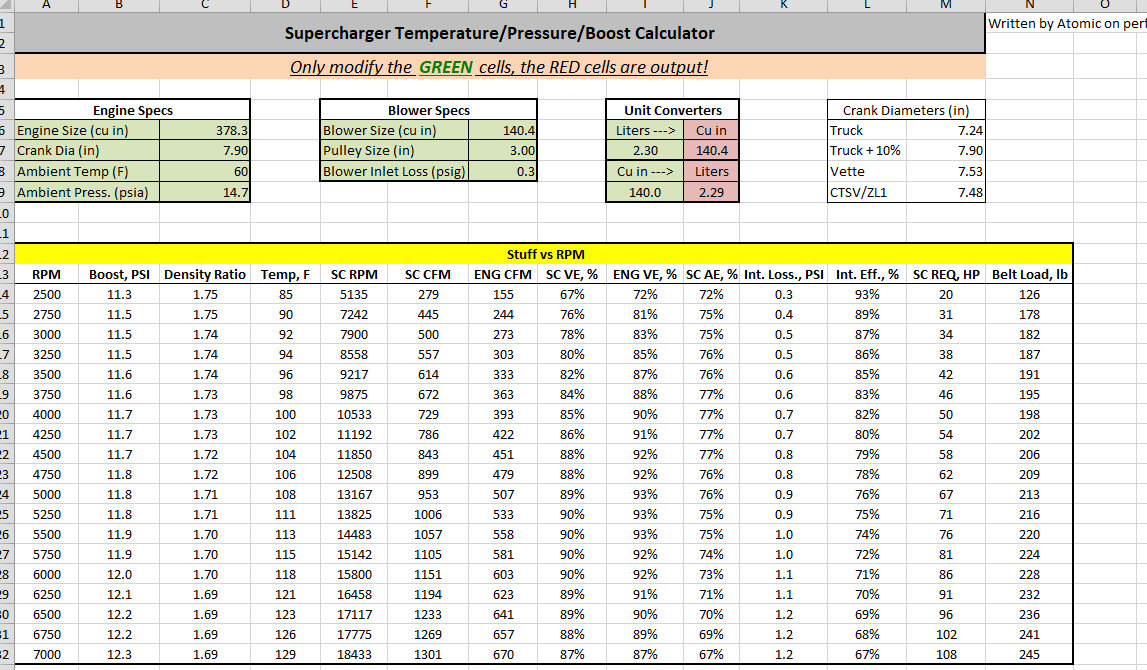Image resolution: width=1147 pixels, height=670 pixels.
Task: Click the Belt Load, lb heading cell
Action: pos(1029,274)
